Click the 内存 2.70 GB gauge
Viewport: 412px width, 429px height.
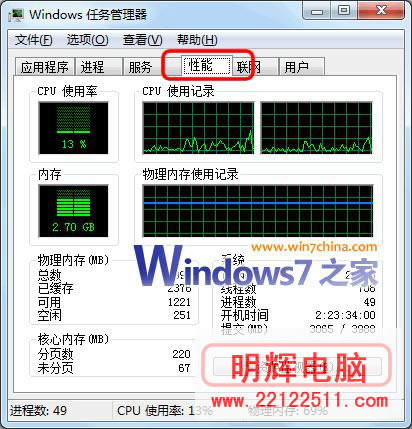click(73, 211)
